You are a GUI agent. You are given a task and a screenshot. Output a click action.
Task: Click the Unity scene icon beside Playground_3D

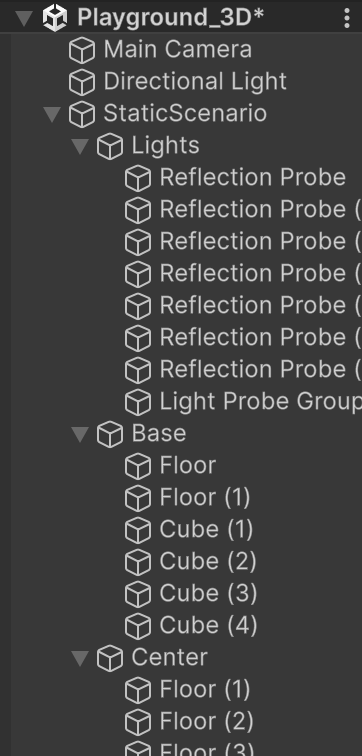click(x=55, y=18)
